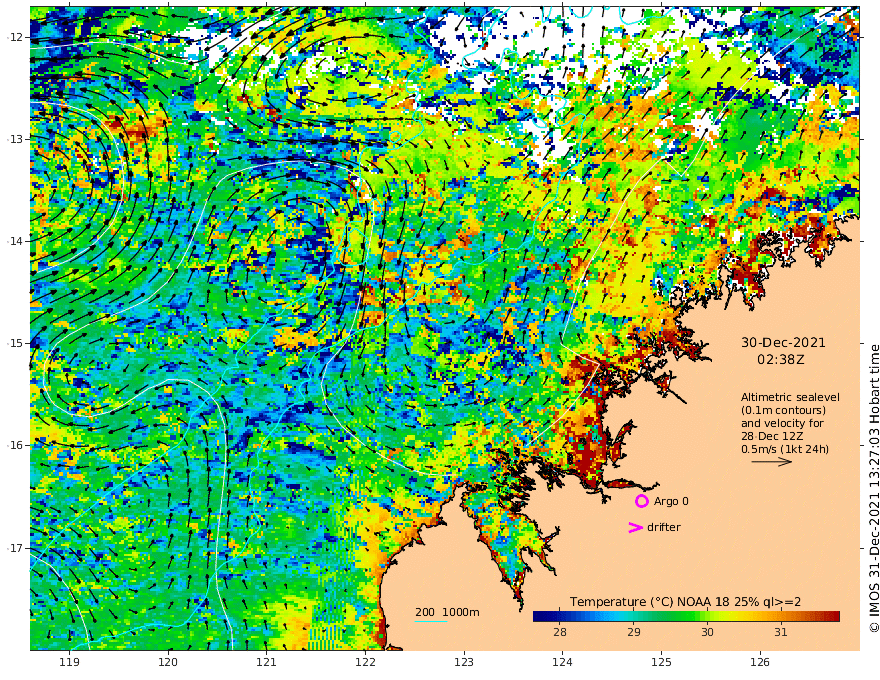Click the 'Argo 0' legend label
The width and height of the screenshot is (880, 680).
671,501
